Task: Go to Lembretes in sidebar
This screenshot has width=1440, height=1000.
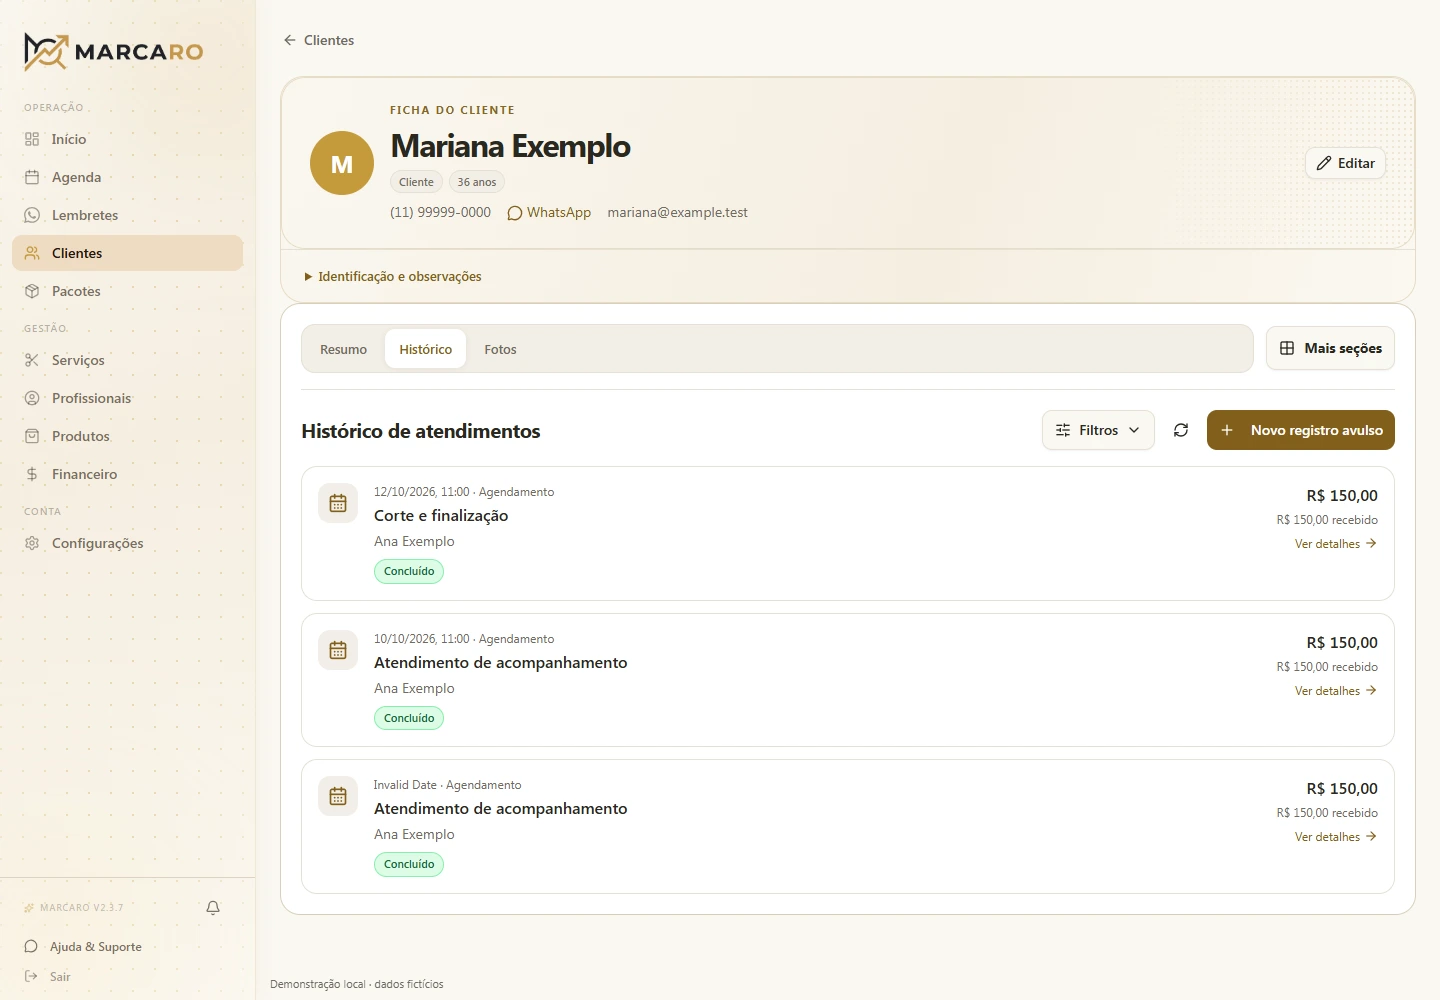Action: (x=127, y=215)
